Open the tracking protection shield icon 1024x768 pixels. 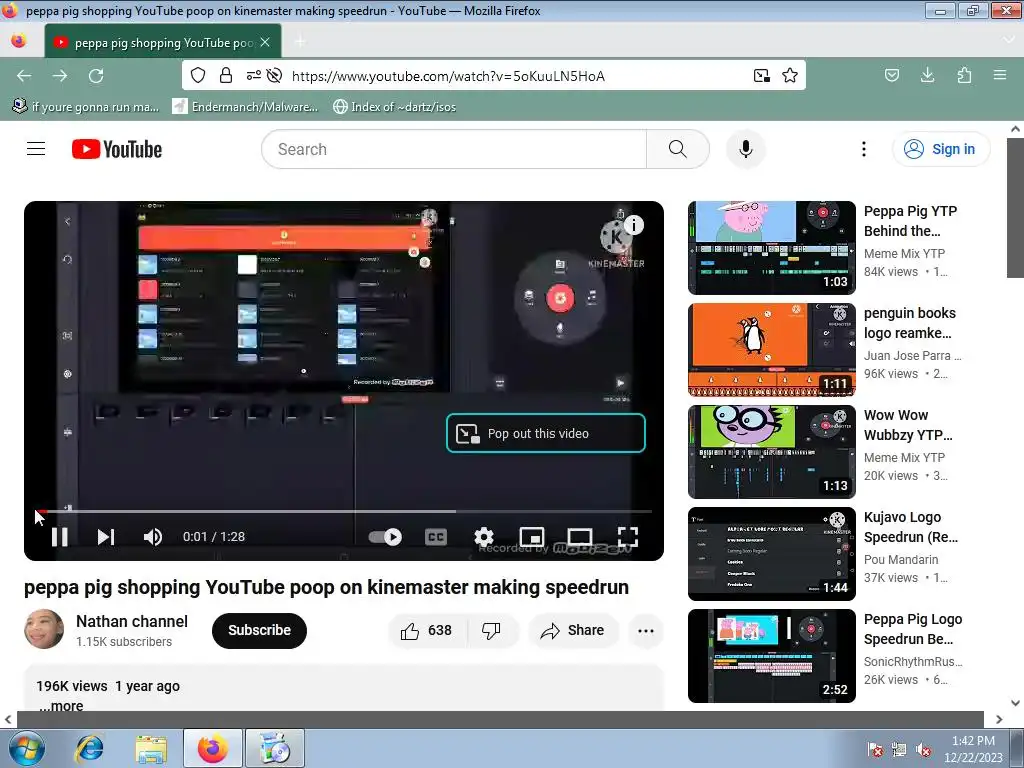tap(198, 76)
